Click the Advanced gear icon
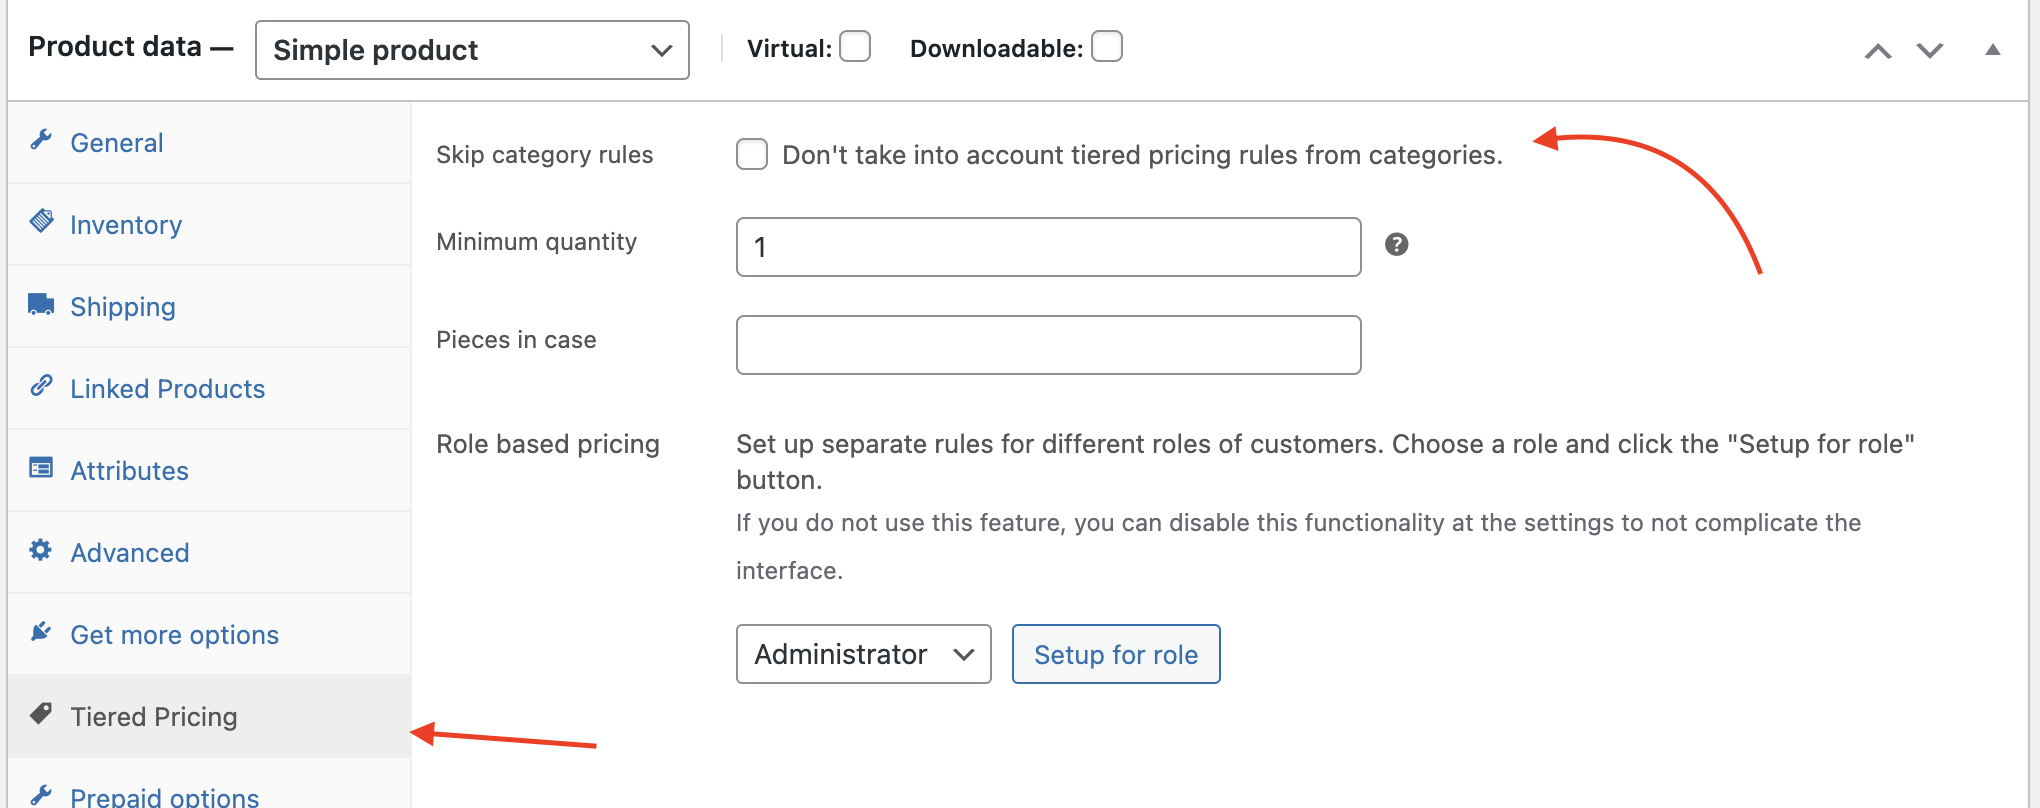 coord(41,549)
